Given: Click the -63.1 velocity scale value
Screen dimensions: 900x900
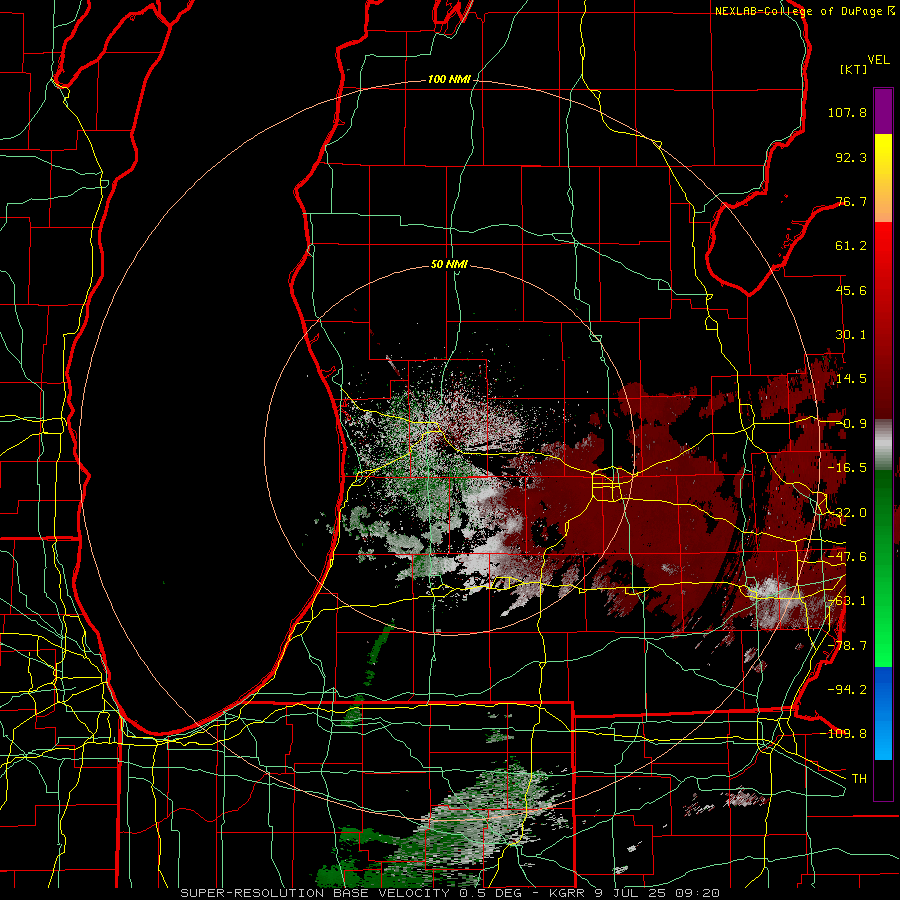Looking at the screenshot, I should [x=847, y=601].
